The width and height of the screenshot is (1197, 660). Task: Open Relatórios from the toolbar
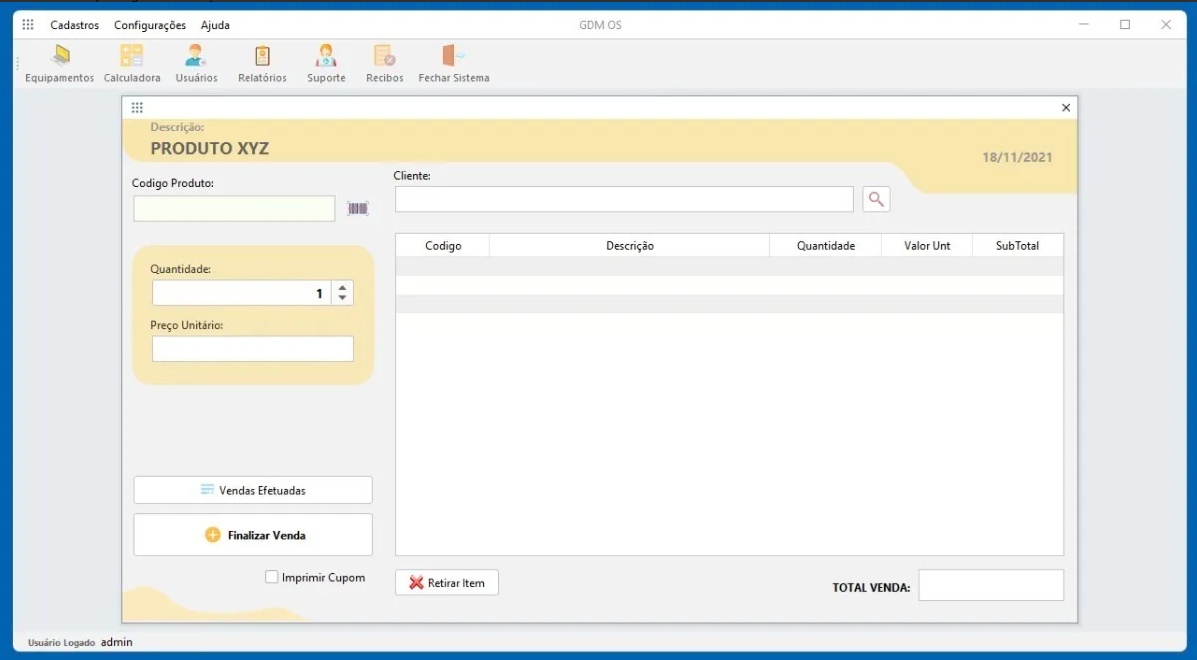[261, 62]
